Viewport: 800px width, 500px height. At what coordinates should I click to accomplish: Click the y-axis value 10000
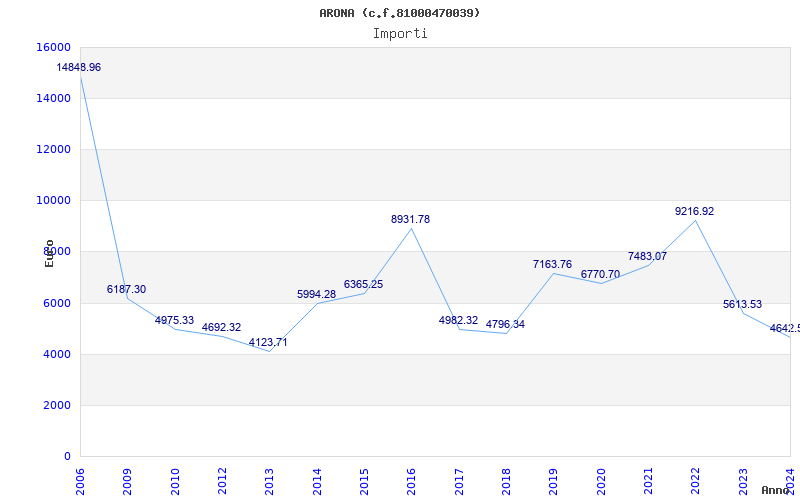coord(54,201)
